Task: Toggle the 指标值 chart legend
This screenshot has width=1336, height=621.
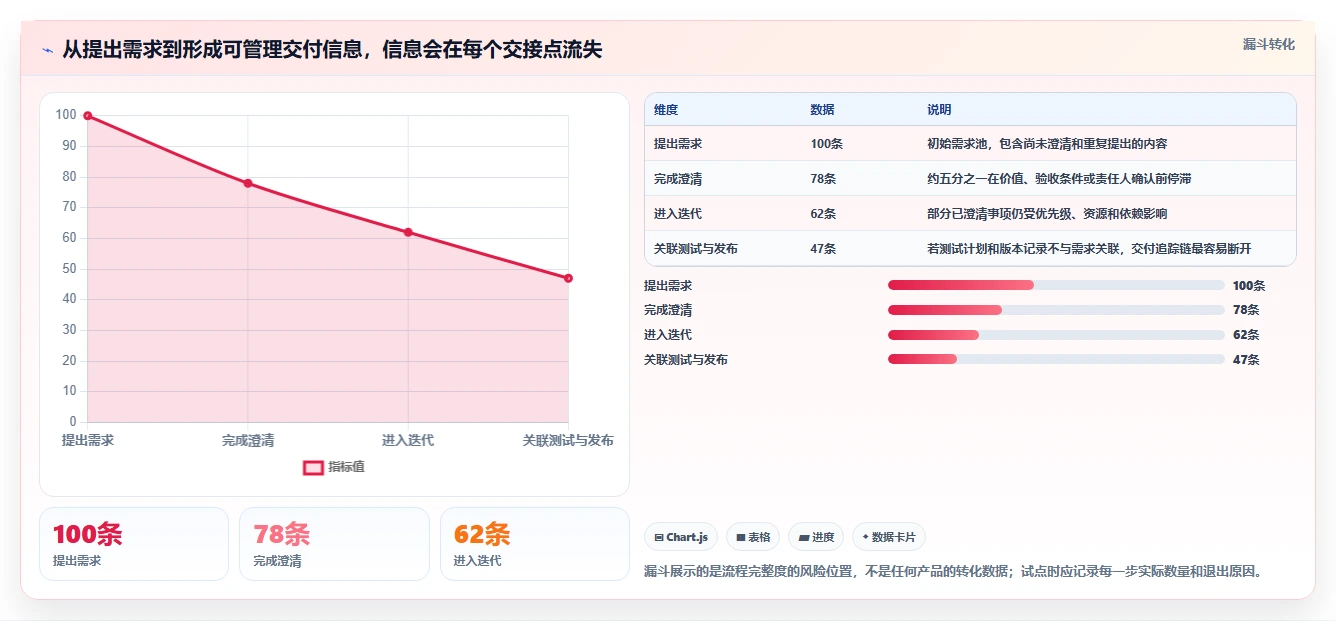Action: pos(334,467)
